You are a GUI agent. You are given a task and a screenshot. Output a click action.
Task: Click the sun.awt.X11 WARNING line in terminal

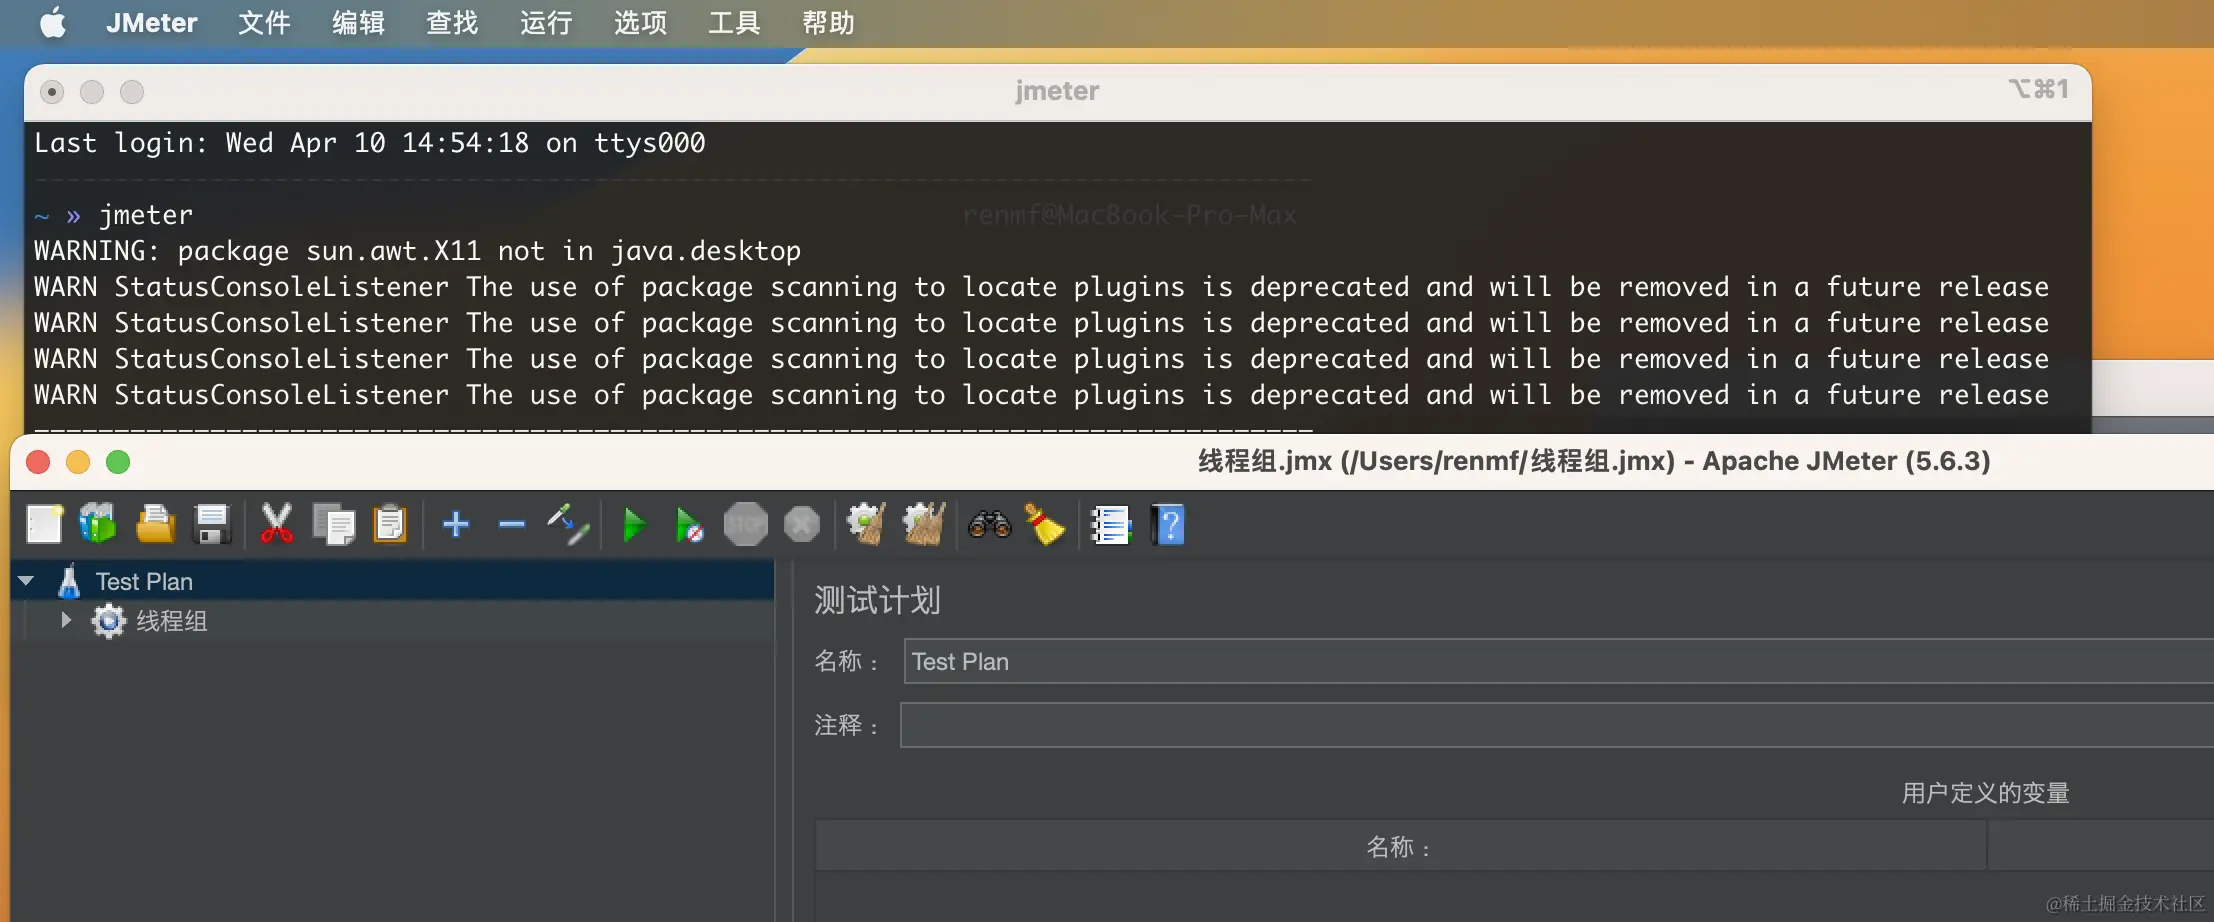click(418, 251)
